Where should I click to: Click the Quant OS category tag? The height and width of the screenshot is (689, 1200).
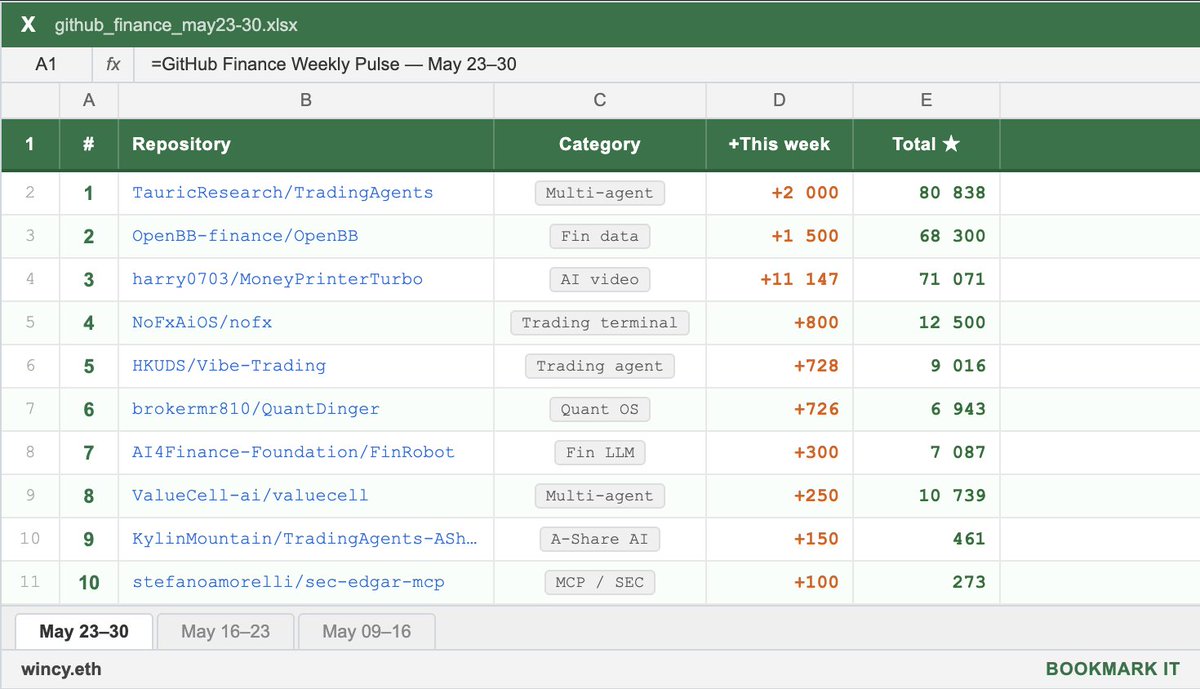point(600,408)
